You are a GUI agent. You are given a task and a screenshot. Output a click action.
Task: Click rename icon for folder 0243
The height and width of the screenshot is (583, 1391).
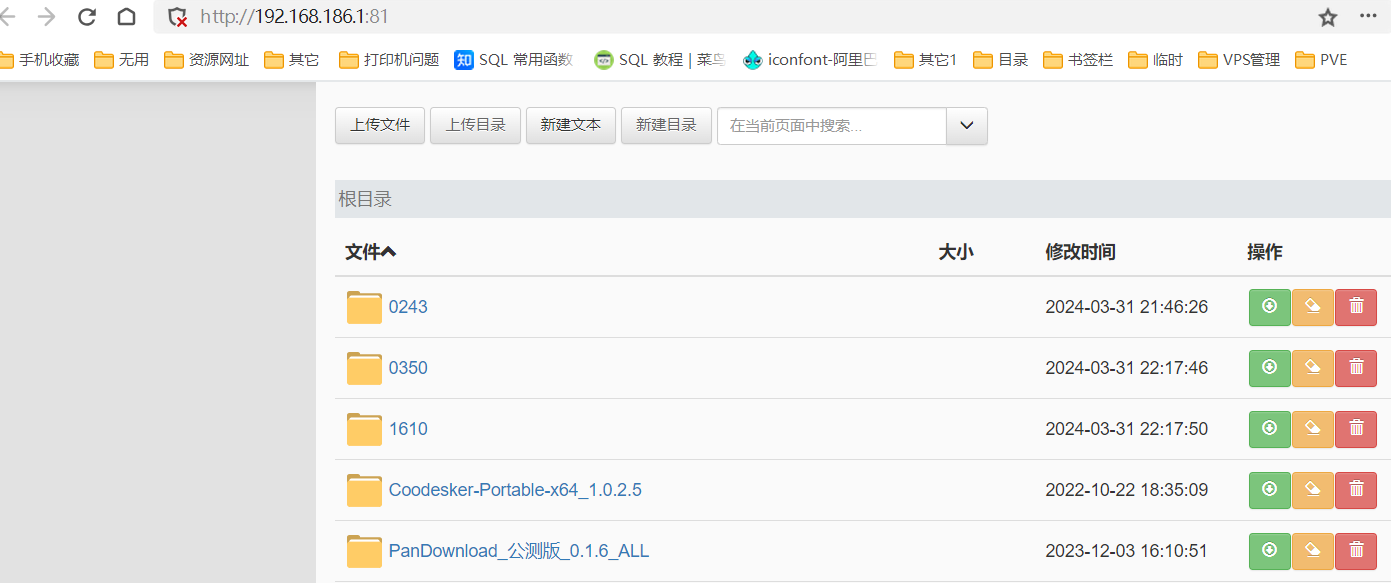point(1312,307)
